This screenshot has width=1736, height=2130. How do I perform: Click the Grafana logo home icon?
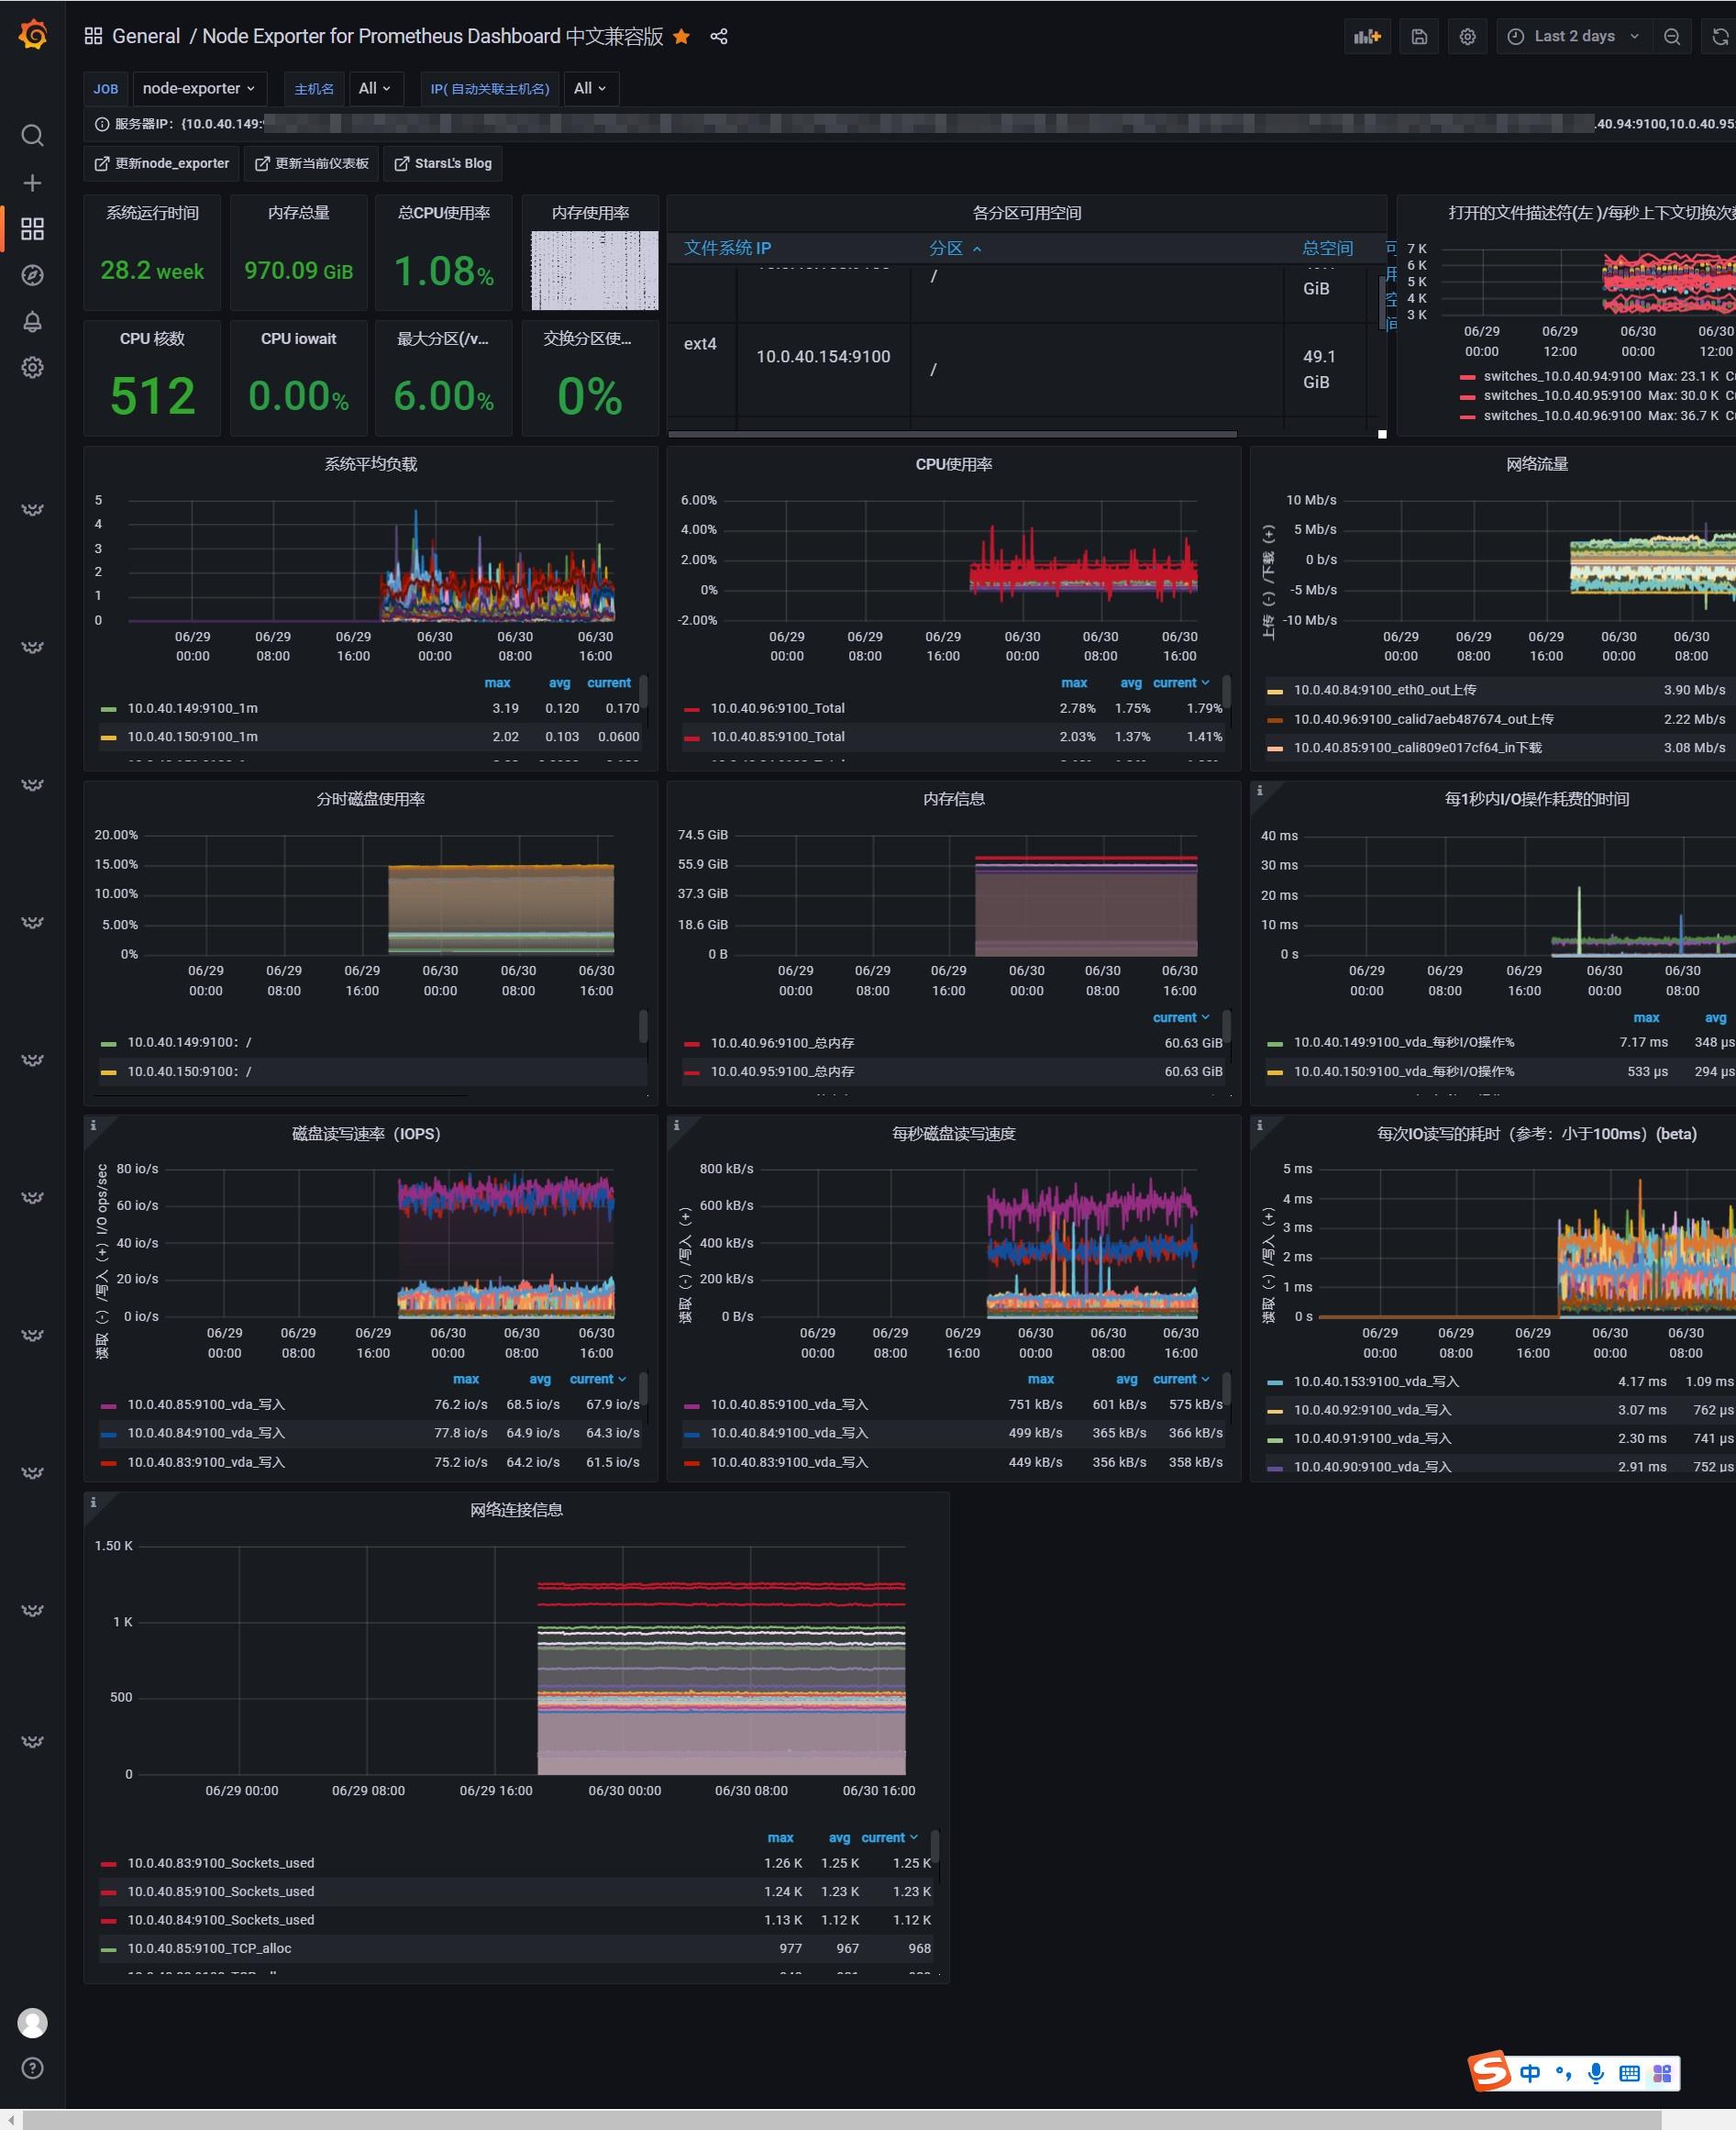point(33,35)
